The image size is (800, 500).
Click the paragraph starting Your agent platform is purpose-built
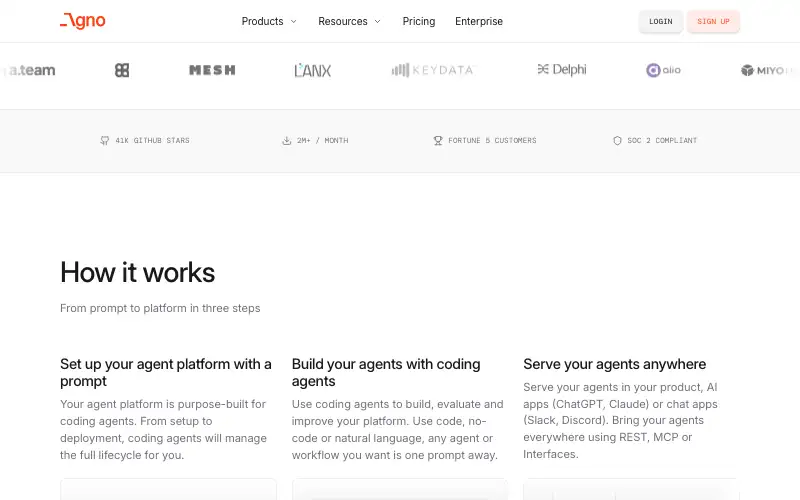pyautogui.click(x=163, y=430)
